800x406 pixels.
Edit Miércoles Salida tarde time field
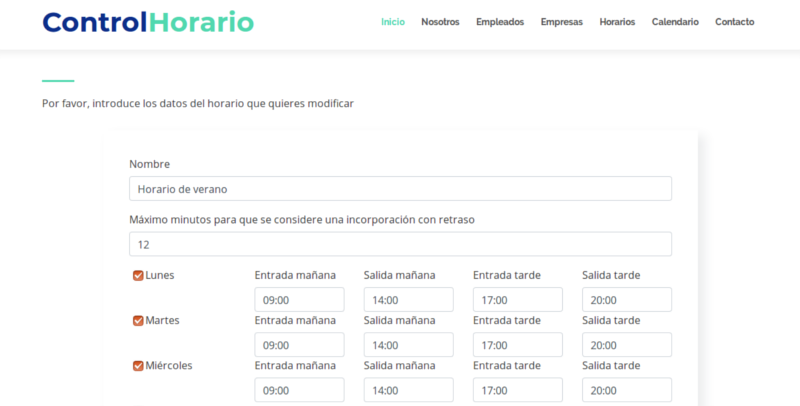tap(627, 390)
